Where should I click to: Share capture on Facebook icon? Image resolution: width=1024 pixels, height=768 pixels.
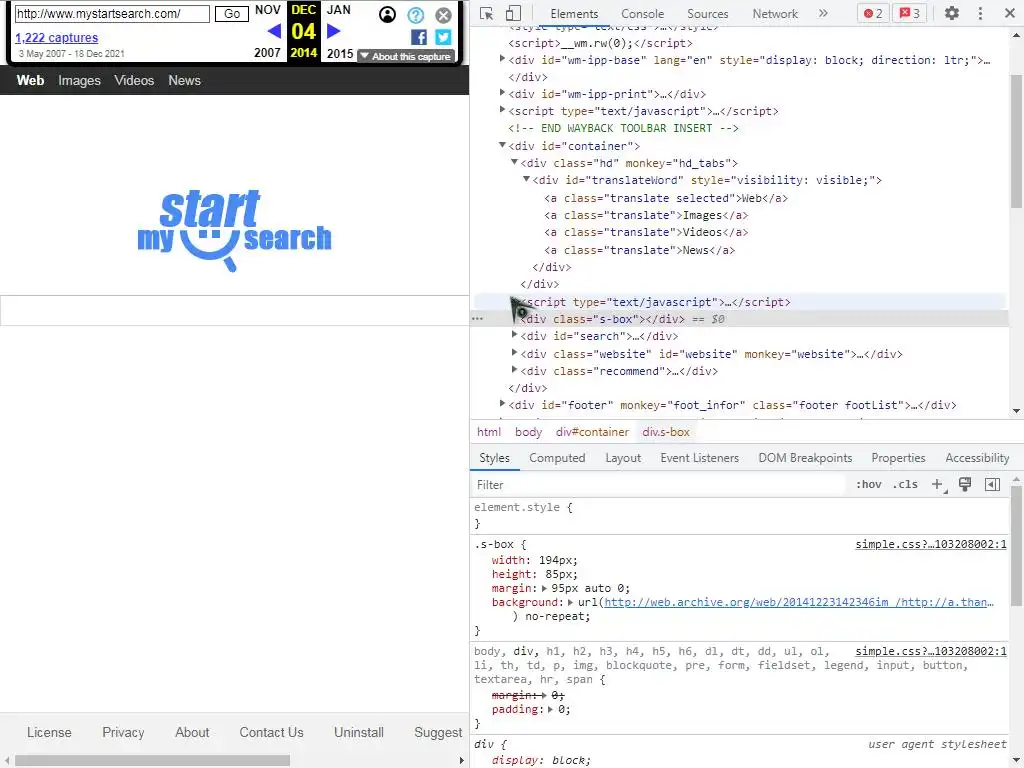(419, 37)
